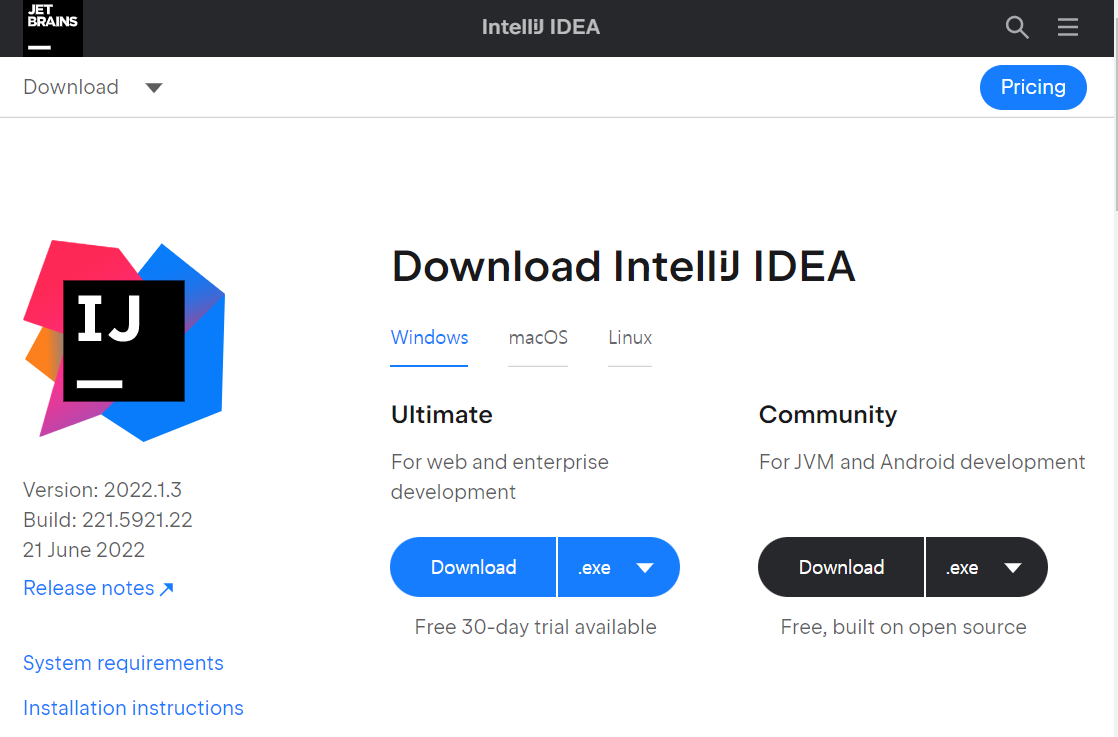Open Installation instructions link
1118x737 pixels.
point(133,708)
